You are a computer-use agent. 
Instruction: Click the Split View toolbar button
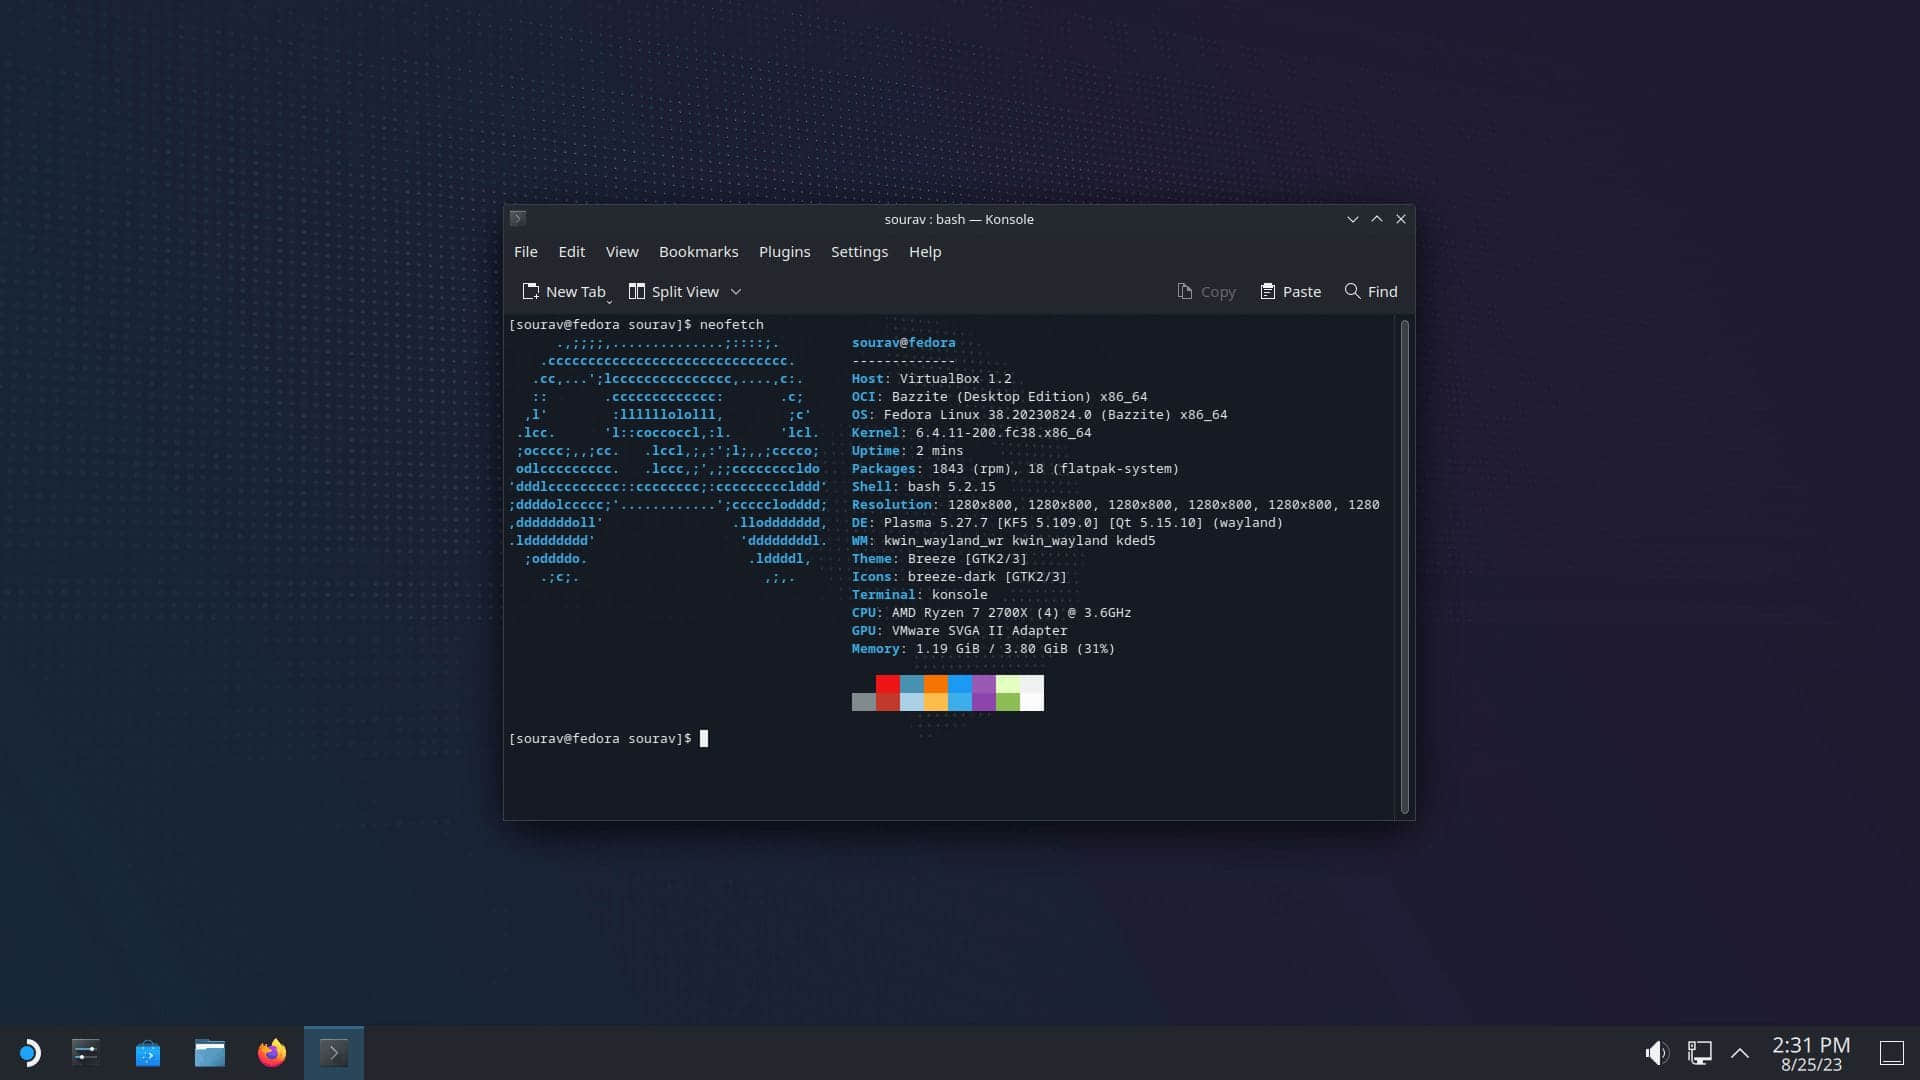(674, 292)
